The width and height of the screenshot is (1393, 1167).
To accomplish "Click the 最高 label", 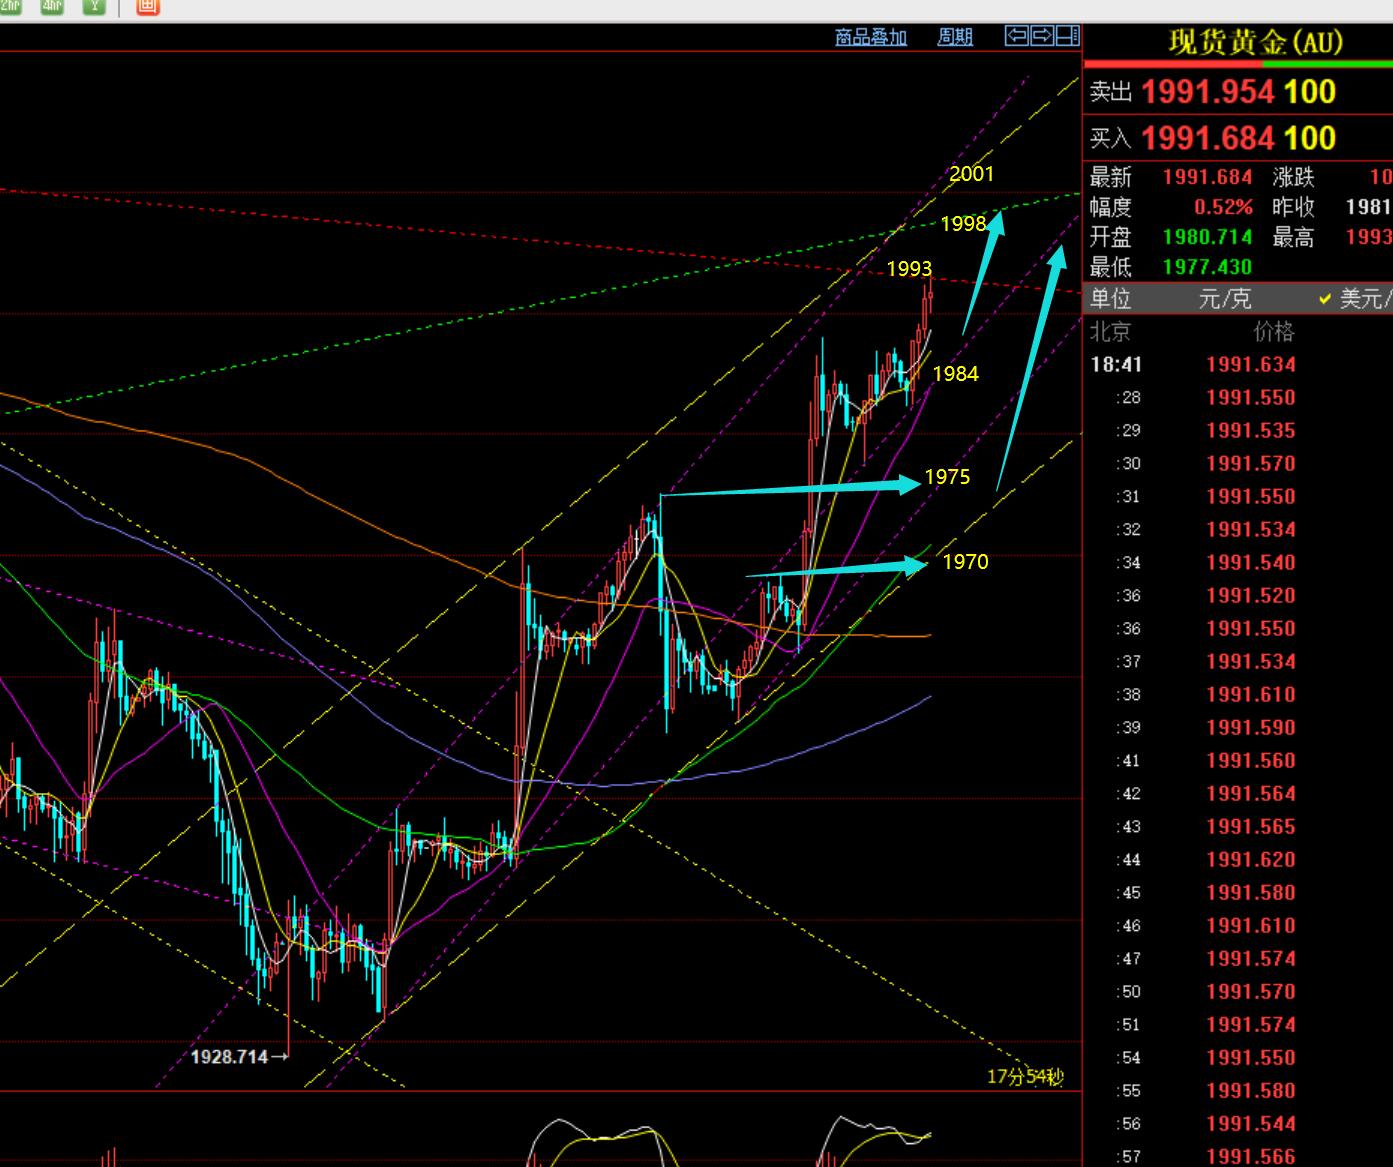I will point(1294,237).
